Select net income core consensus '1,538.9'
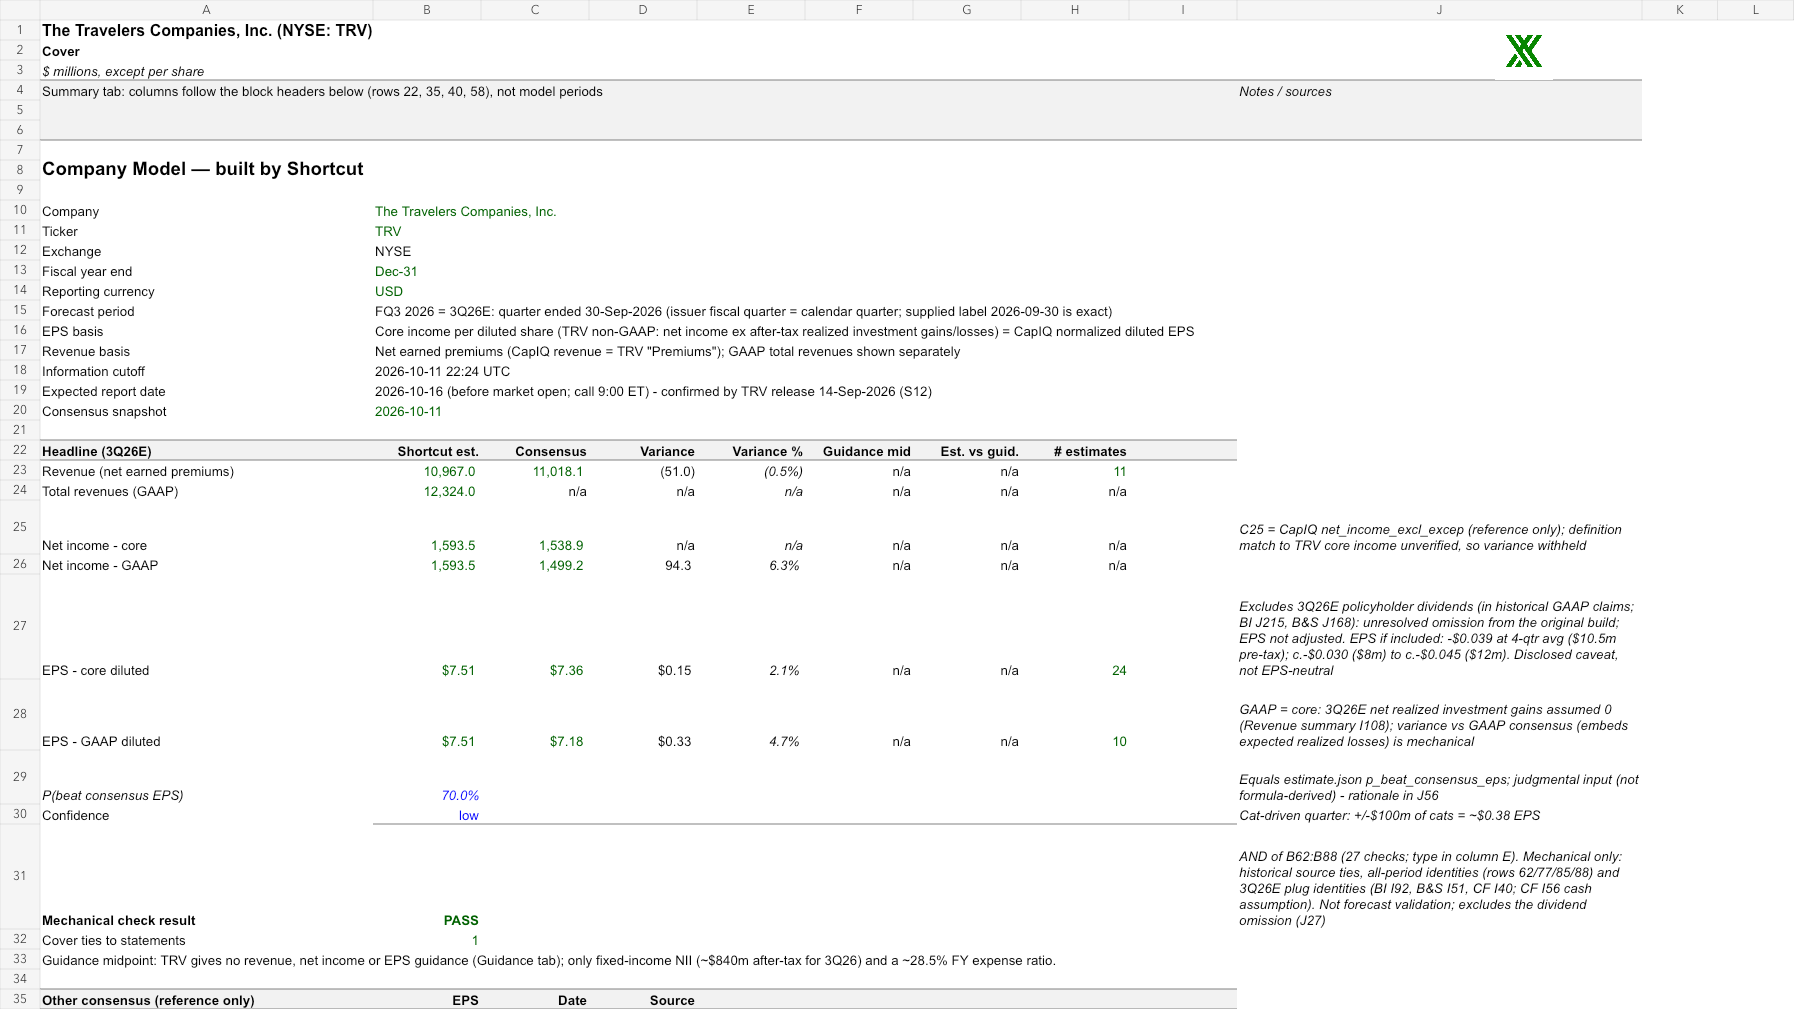The width and height of the screenshot is (1794, 1009). (561, 545)
